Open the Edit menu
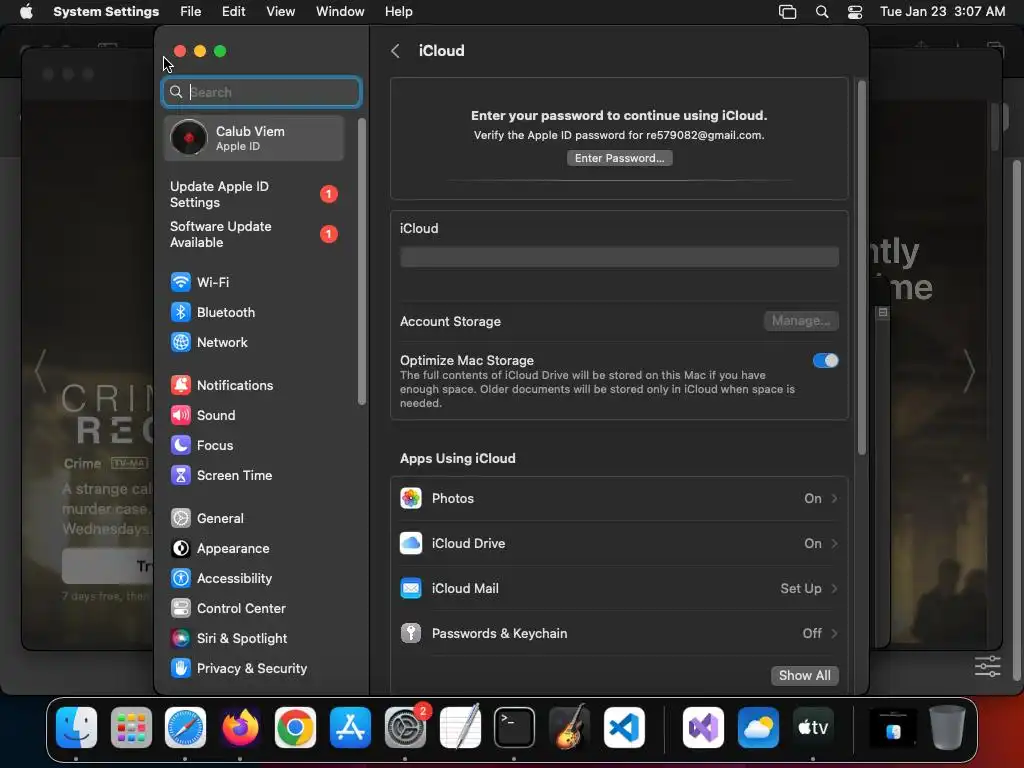 point(234,12)
